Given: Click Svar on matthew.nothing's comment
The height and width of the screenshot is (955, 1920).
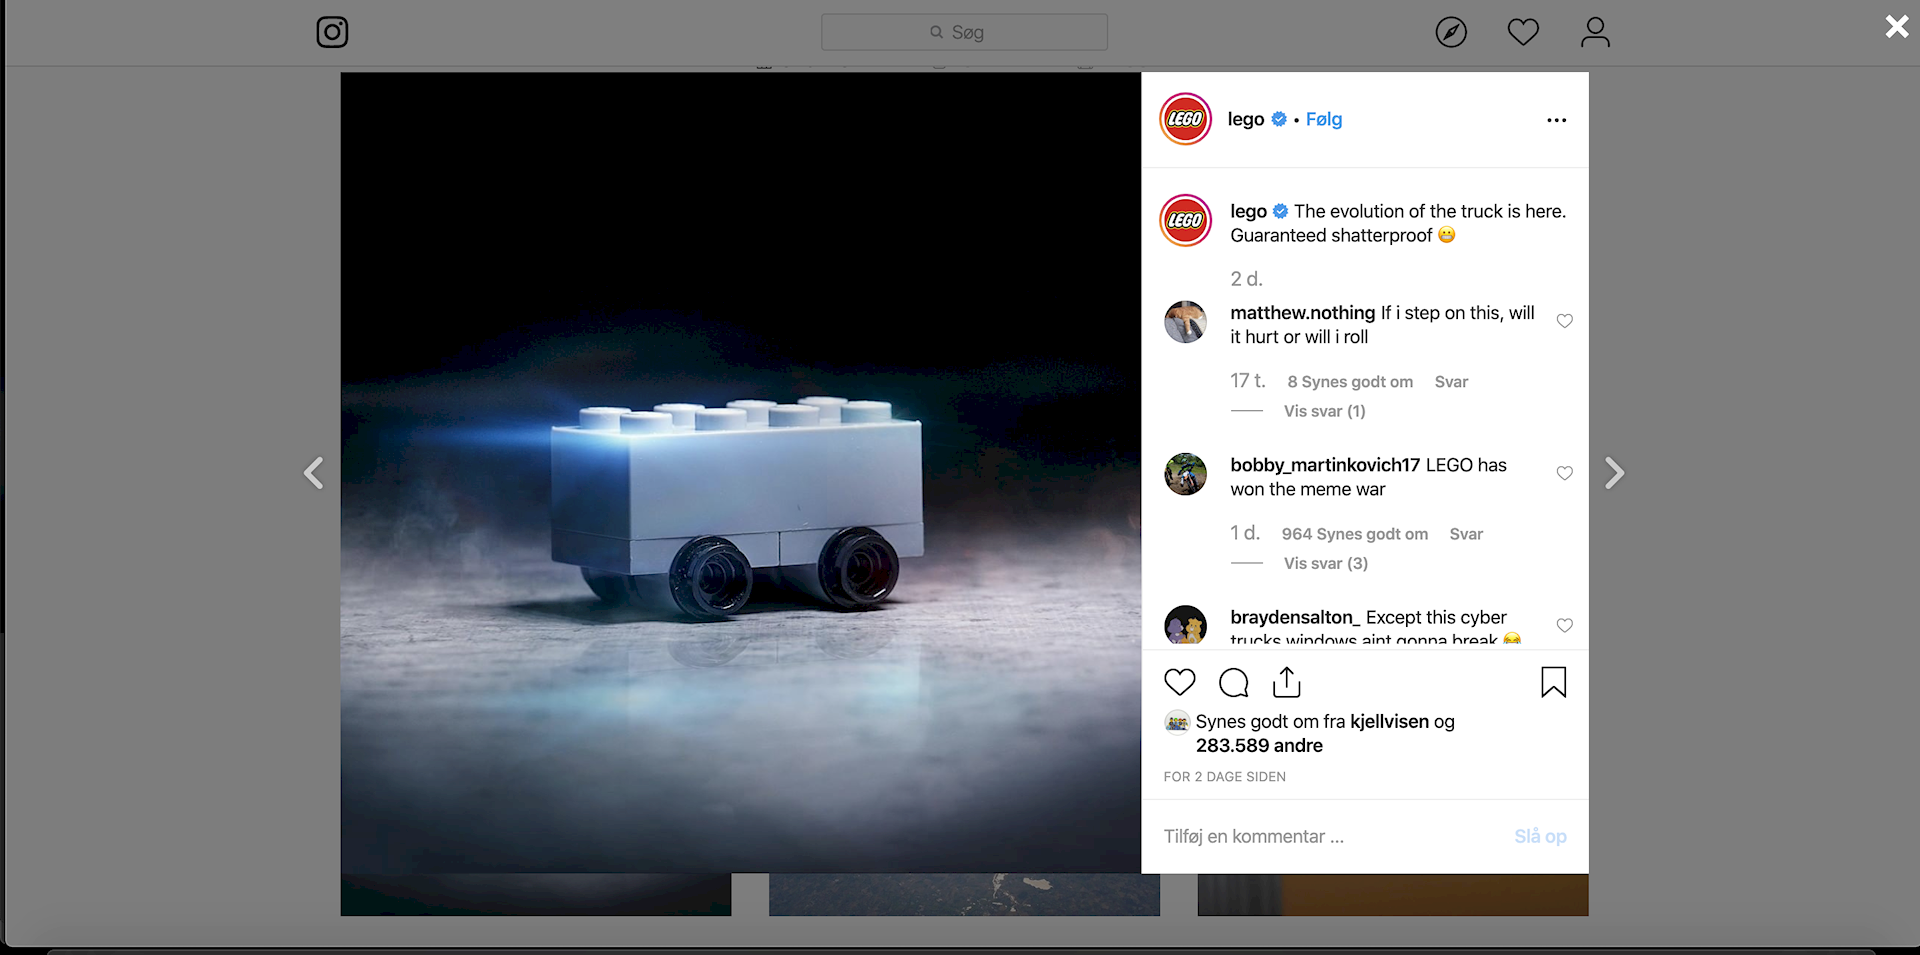Looking at the screenshot, I should 1451,381.
